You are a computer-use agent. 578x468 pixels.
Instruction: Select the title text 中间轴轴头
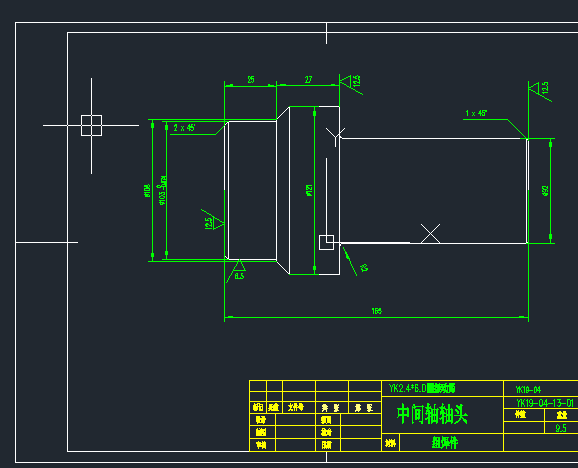[432, 415]
